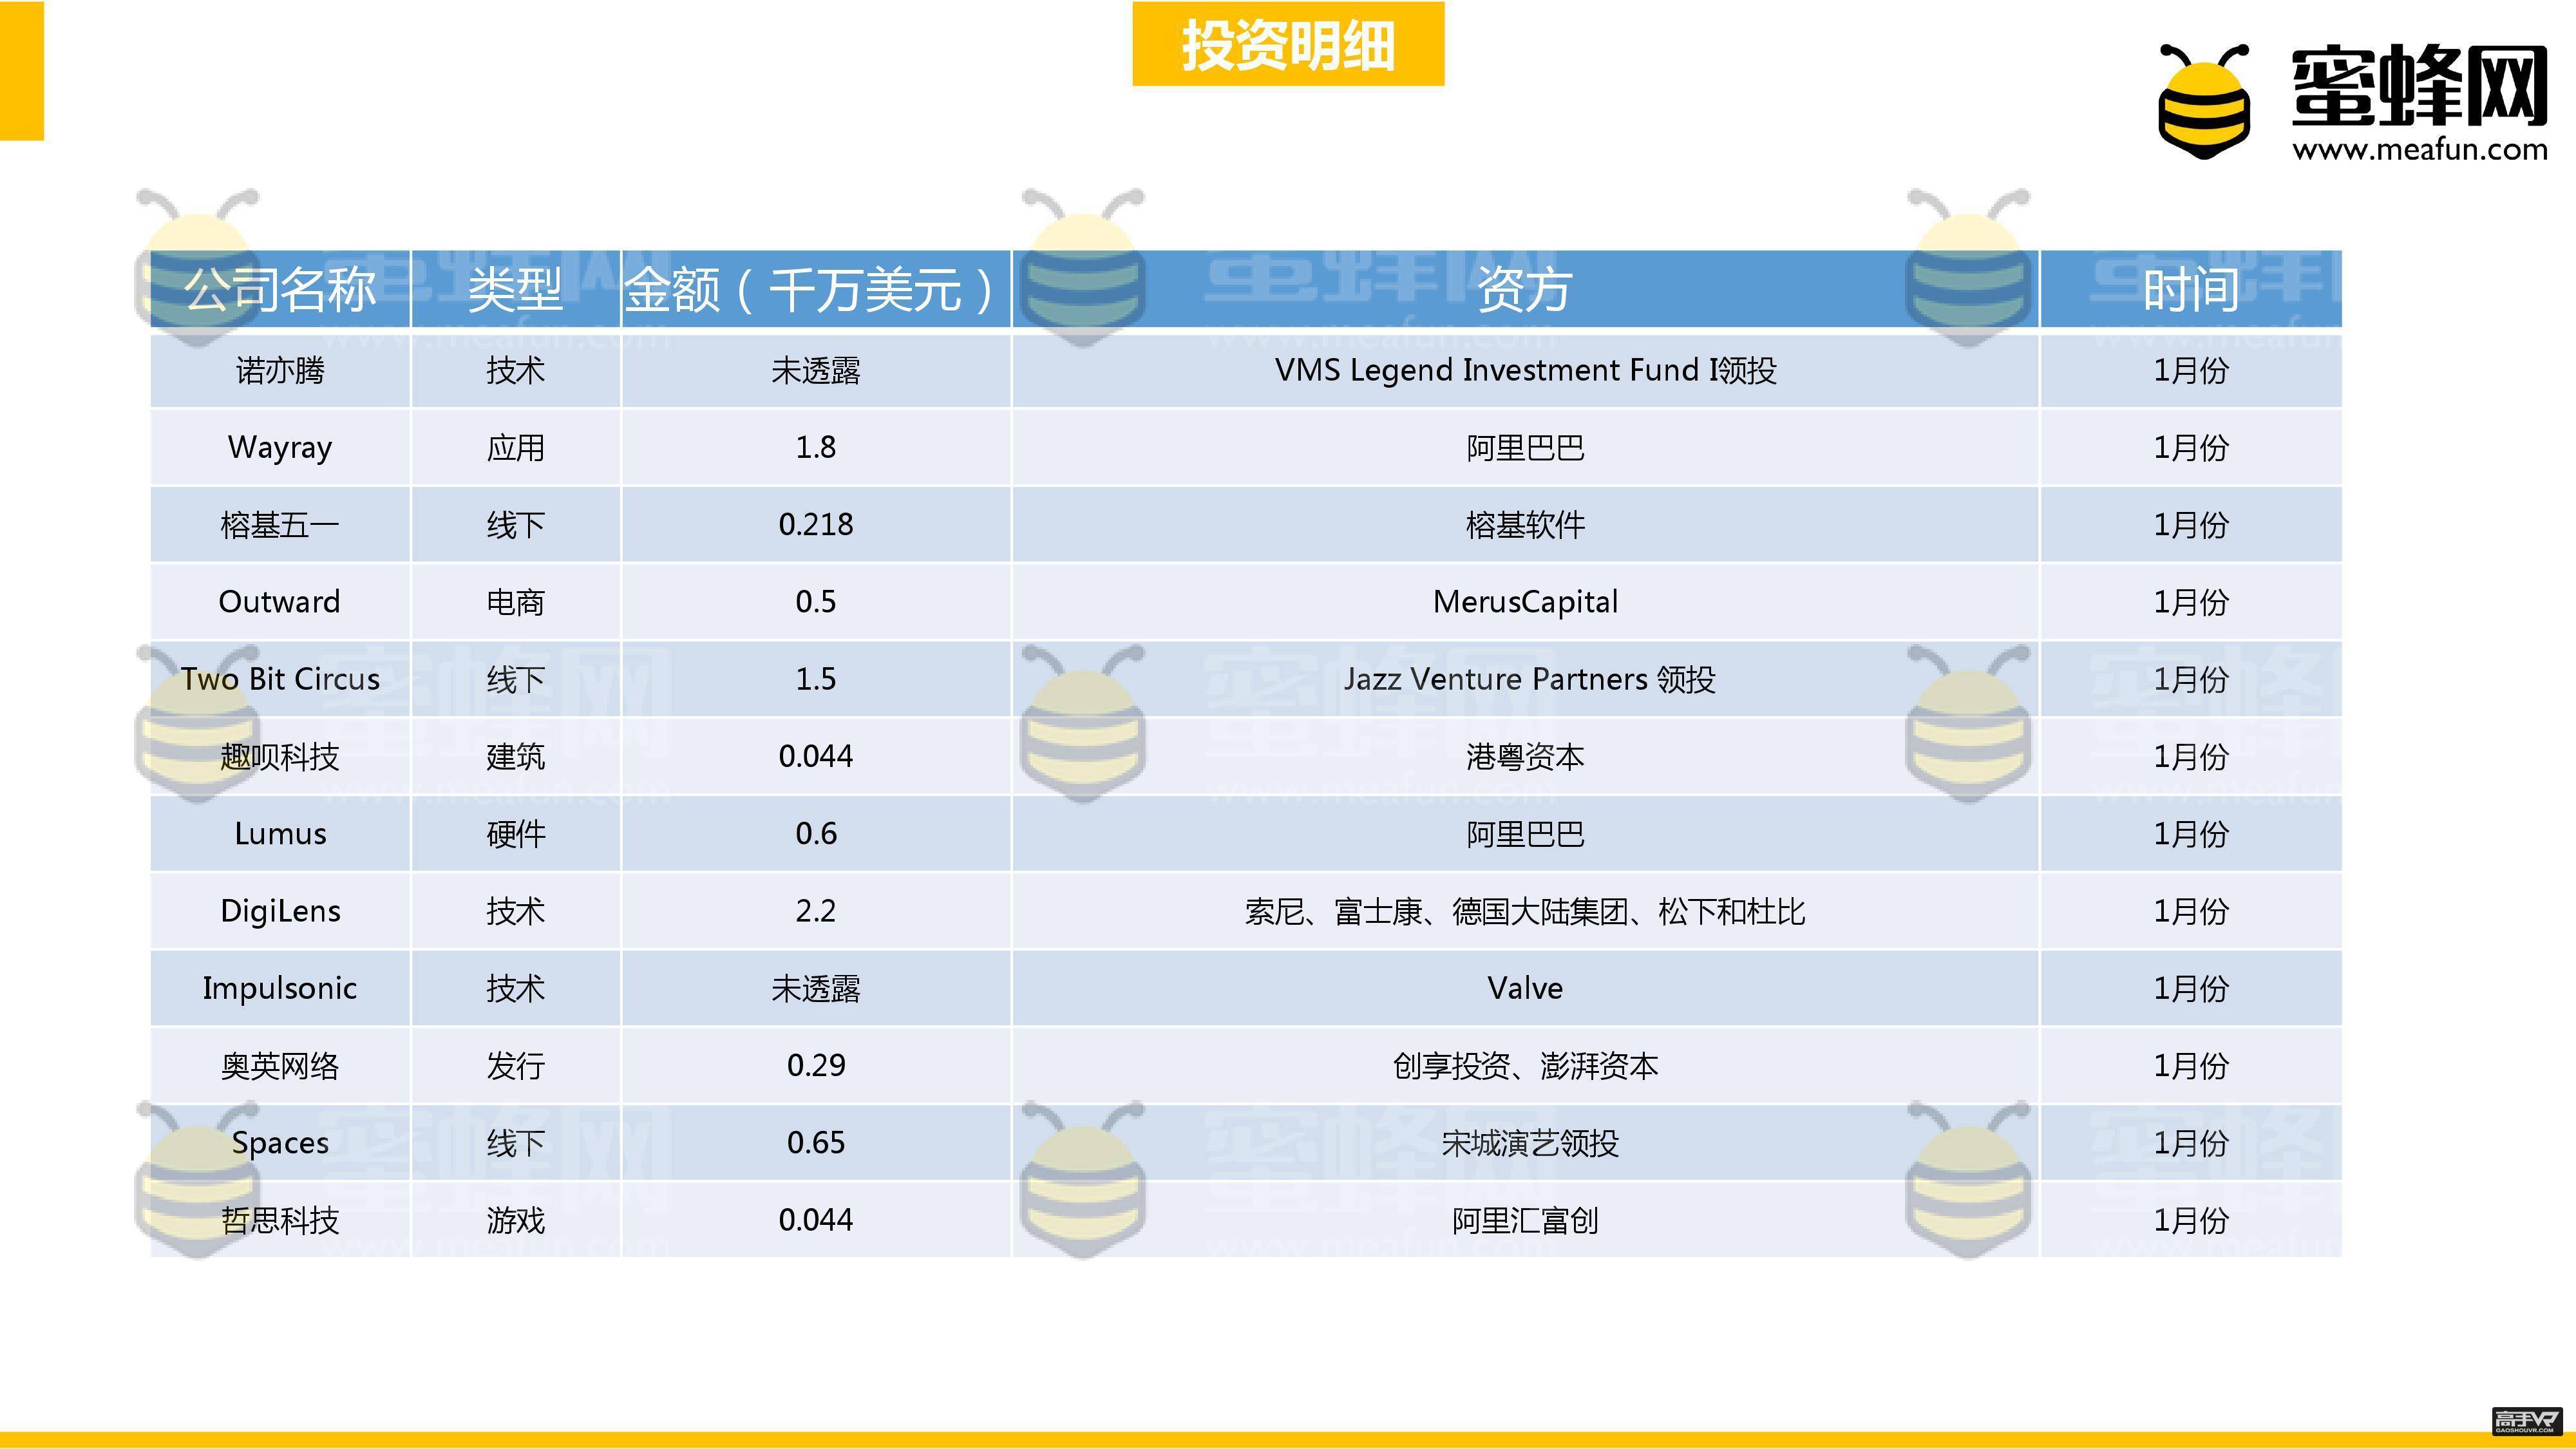Click the VMS Legend Investment Fund I领投 cell

pyautogui.click(x=1525, y=371)
